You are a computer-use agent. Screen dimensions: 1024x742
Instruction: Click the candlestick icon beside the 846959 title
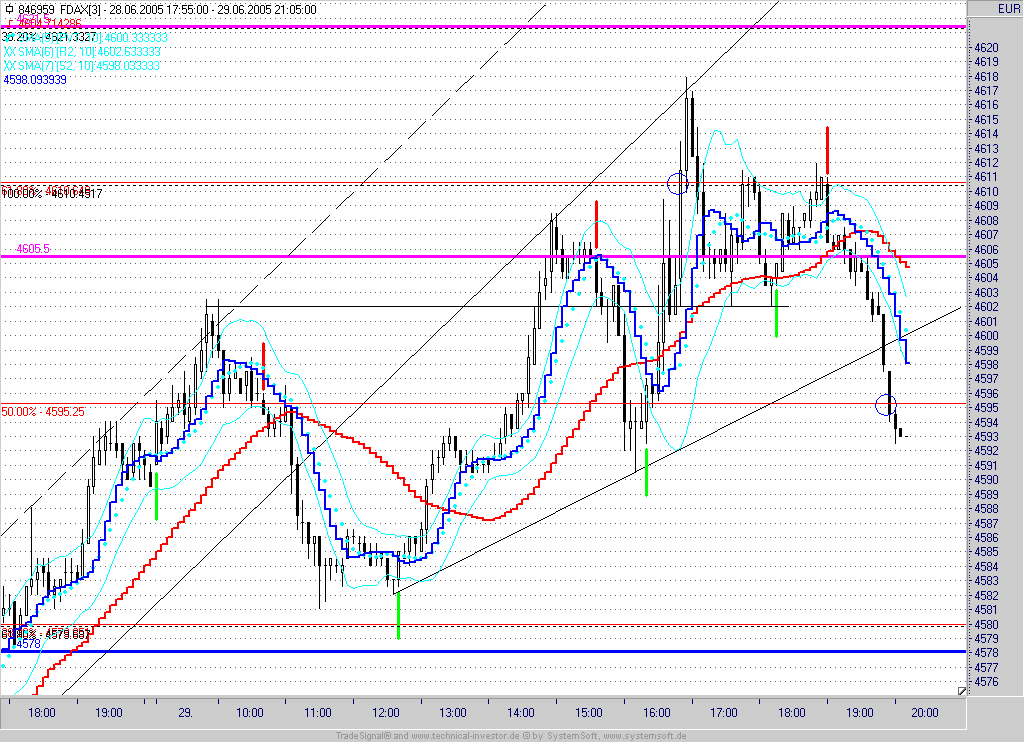pos(9,9)
